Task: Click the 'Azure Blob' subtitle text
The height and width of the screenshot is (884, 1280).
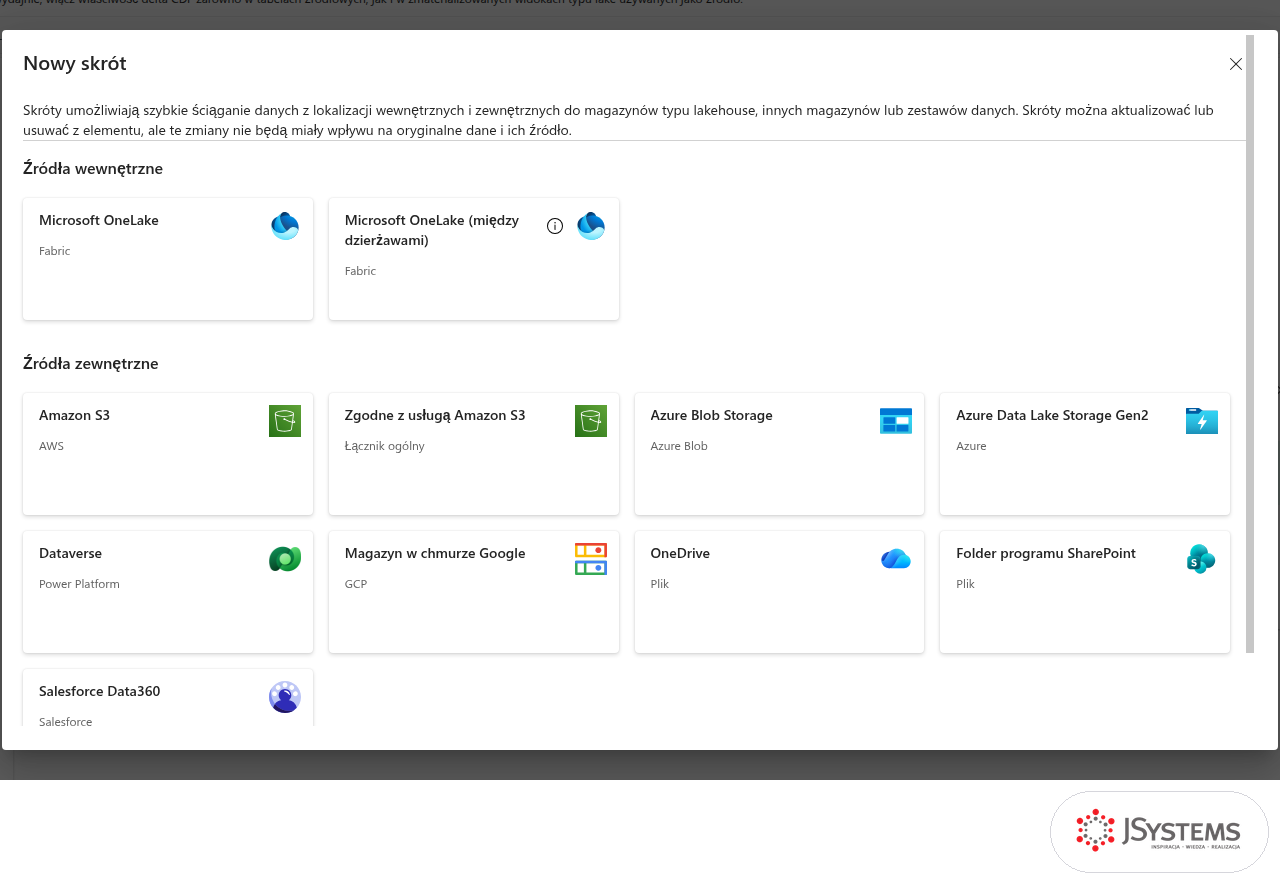Action: pyautogui.click(x=679, y=446)
